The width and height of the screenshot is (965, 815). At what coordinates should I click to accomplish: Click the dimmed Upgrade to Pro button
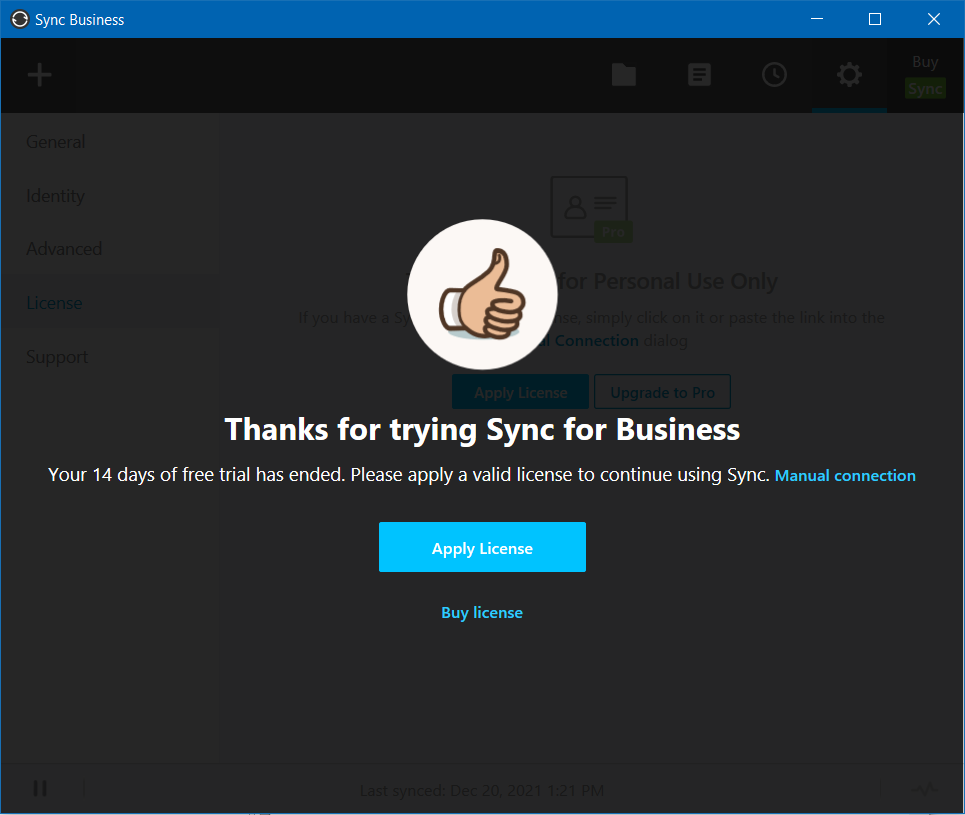[662, 392]
